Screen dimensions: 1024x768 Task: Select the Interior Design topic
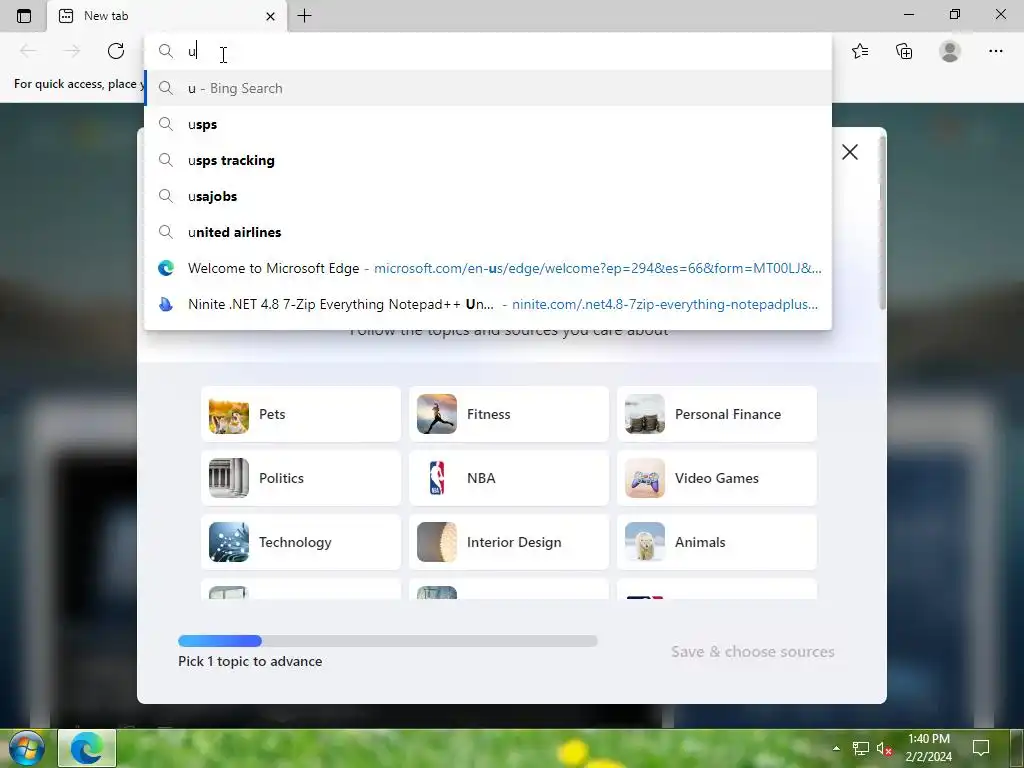click(x=509, y=542)
